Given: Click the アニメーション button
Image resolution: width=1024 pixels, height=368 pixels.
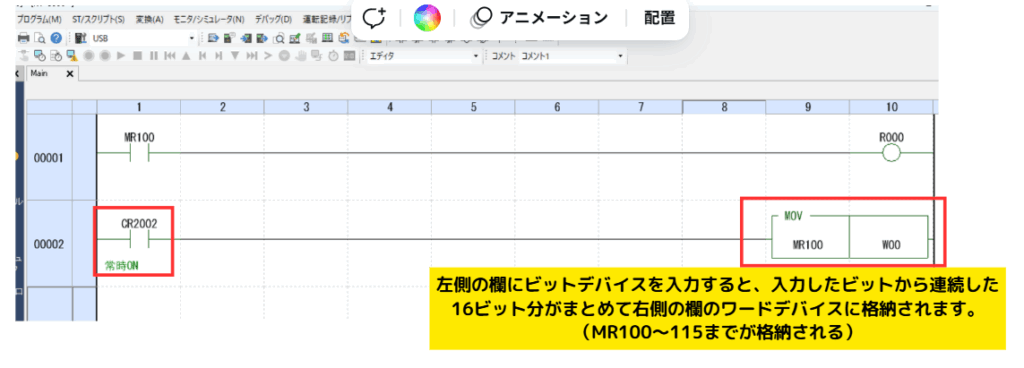Looking at the screenshot, I should (541, 18).
